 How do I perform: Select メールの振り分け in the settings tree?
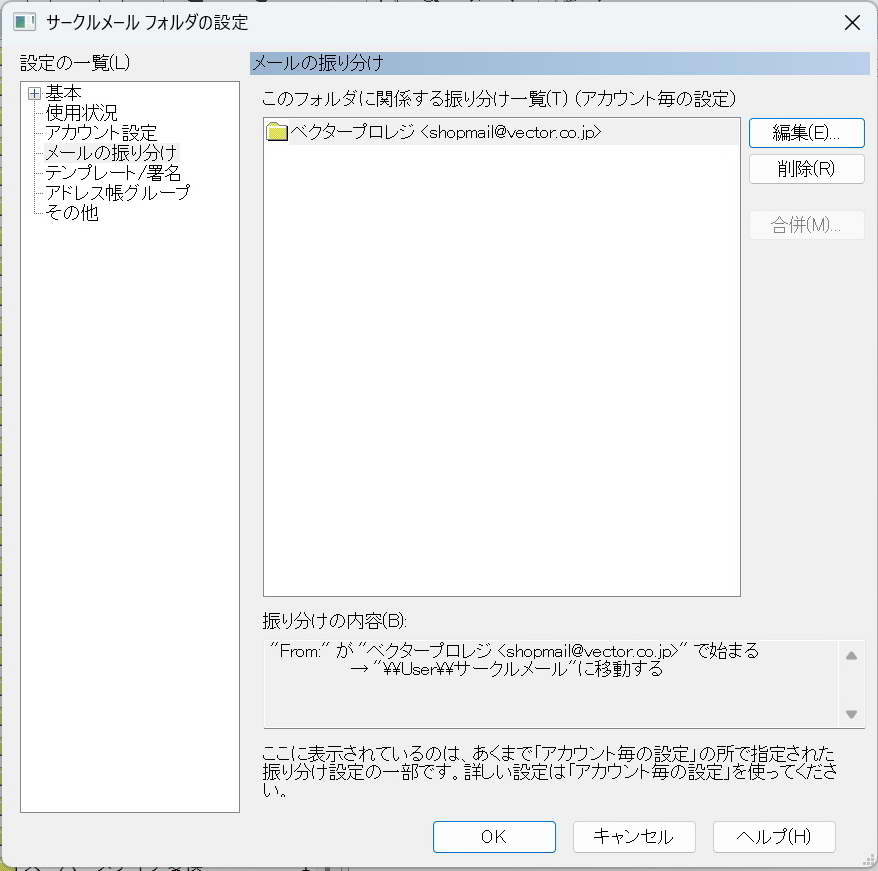(x=111, y=153)
